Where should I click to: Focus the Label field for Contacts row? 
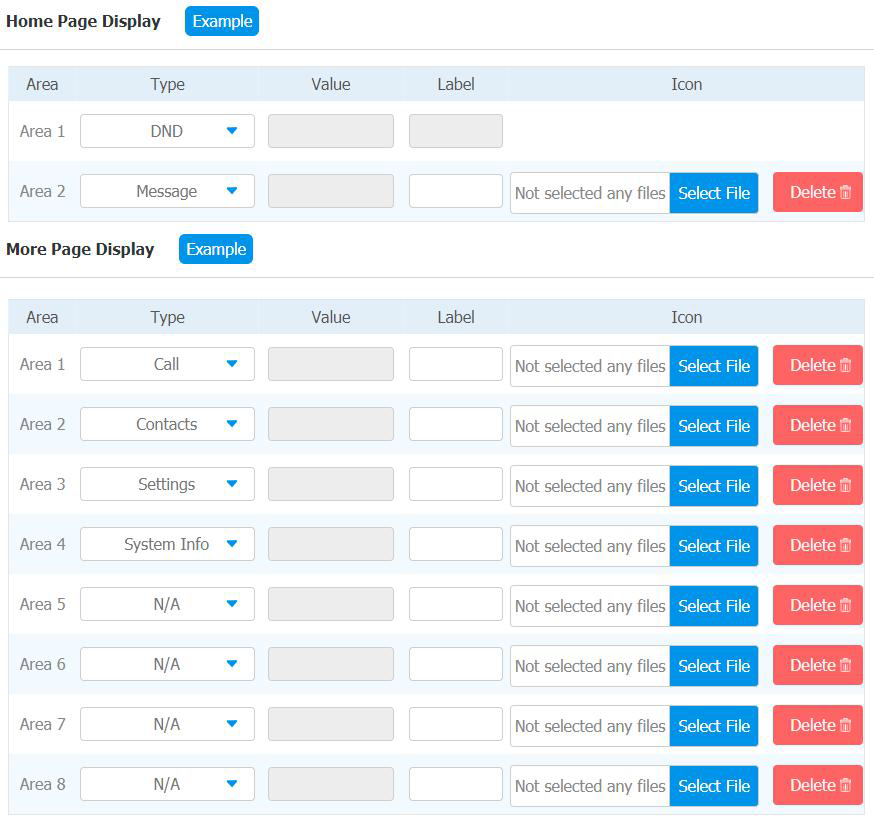tap(456, 424)
